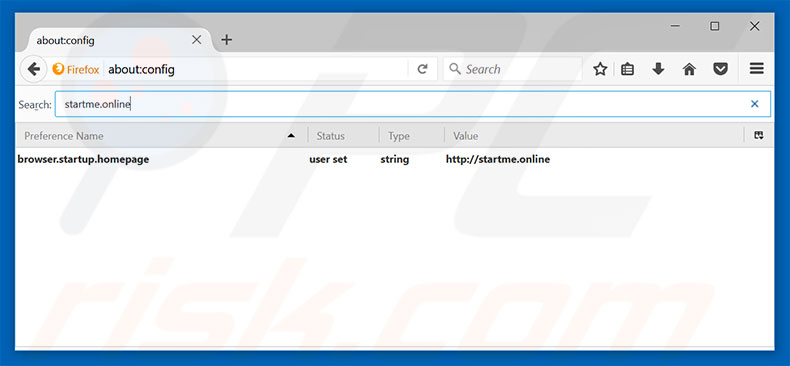Sort by Type column header
Viewport: 790px width, 366px height.
pyautogui.click(x=412, y=136)
